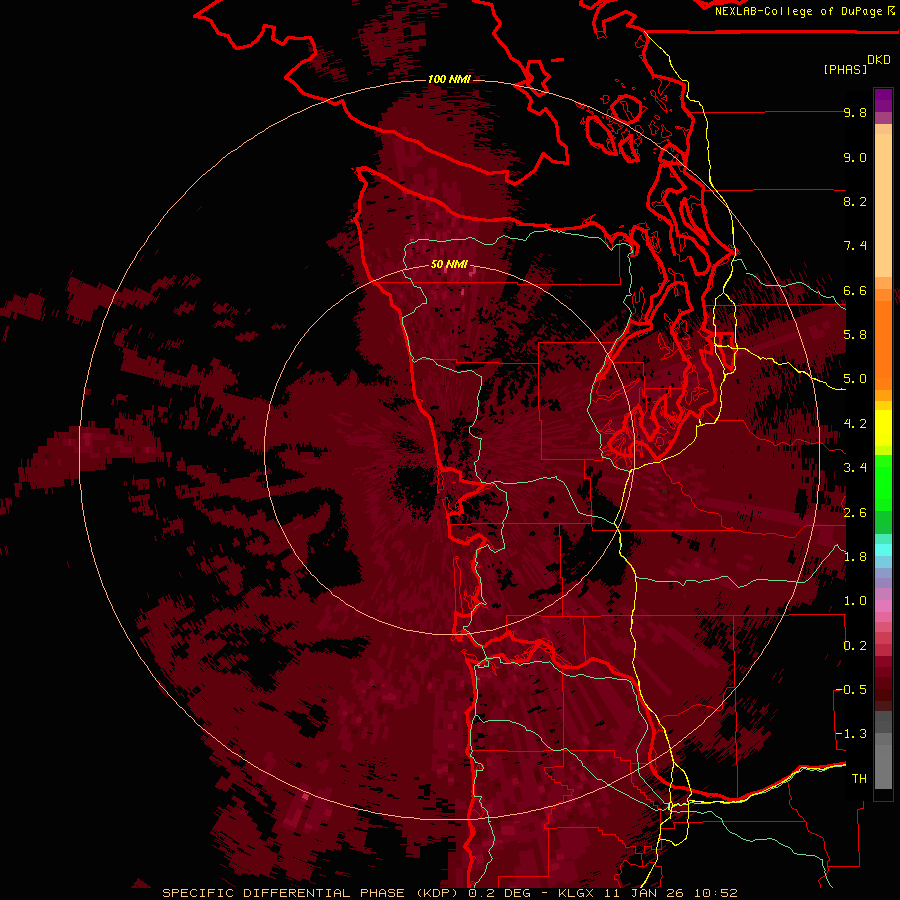Screen dimensions: 900x900
Task: Select the -0.5 scale label
Action: (x=851, y=690)
